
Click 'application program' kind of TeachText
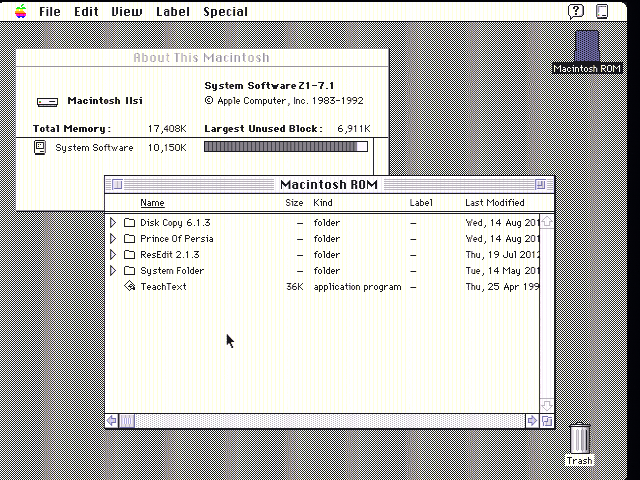click(357, 287)
